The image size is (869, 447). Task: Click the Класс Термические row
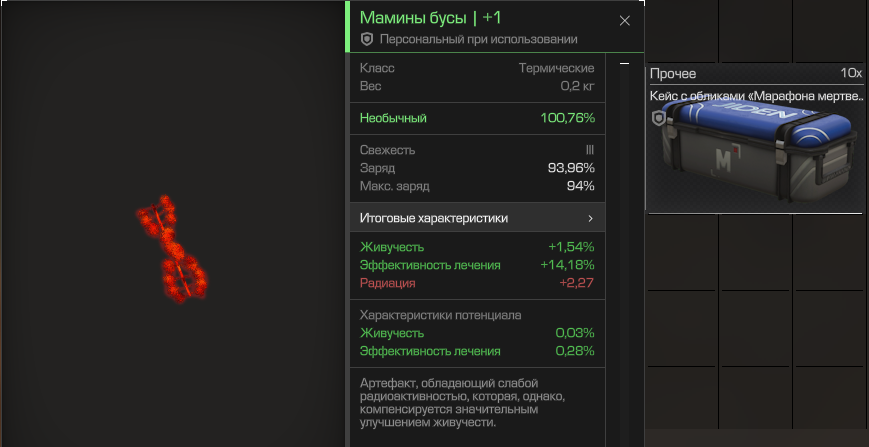[x=477, y=68]
